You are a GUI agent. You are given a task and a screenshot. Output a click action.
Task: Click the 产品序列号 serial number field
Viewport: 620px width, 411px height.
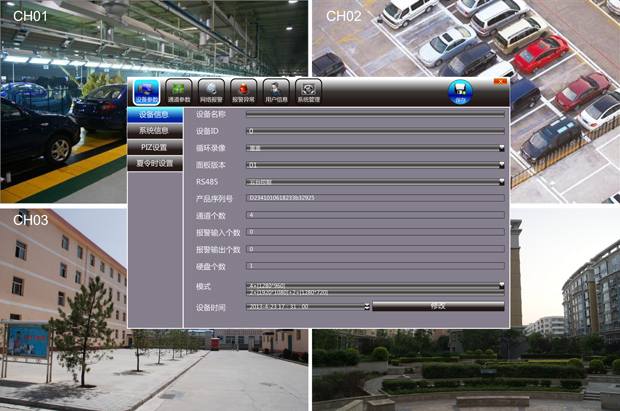375,198
